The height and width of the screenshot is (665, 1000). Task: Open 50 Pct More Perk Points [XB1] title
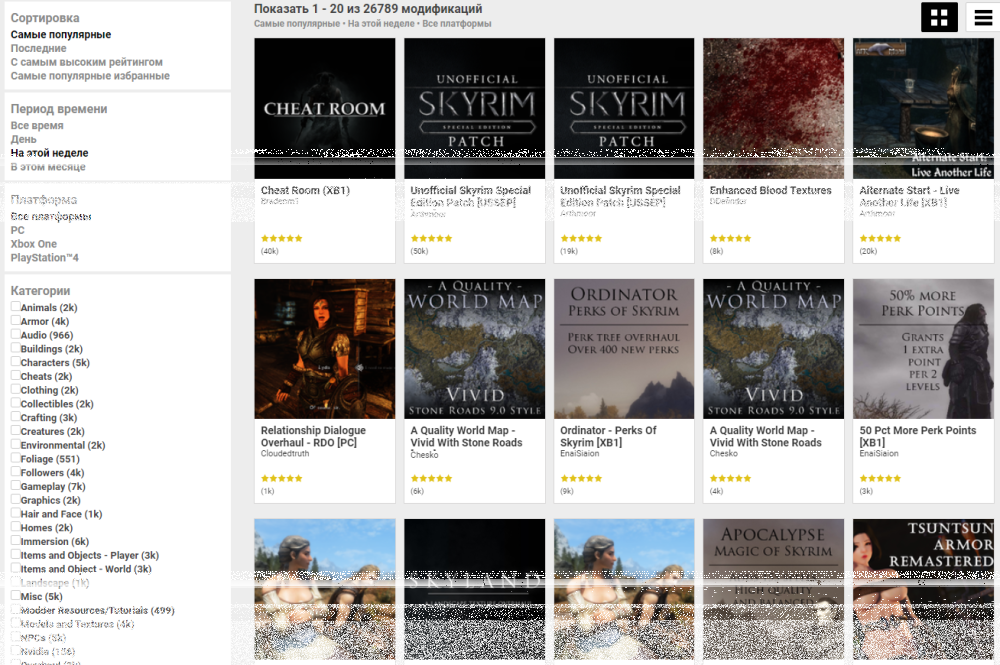[918, 437]
